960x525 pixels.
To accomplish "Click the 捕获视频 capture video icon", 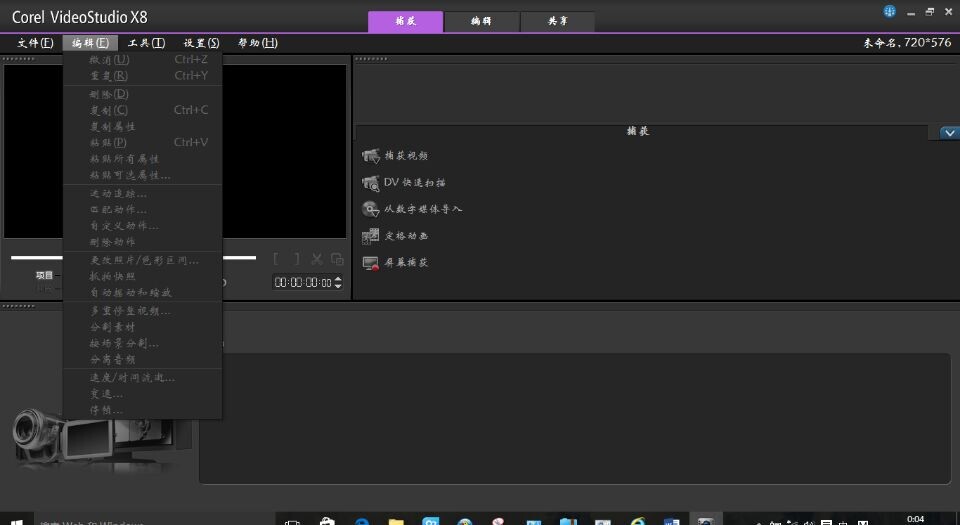I will pyautogui.click(x=371, y=156).
